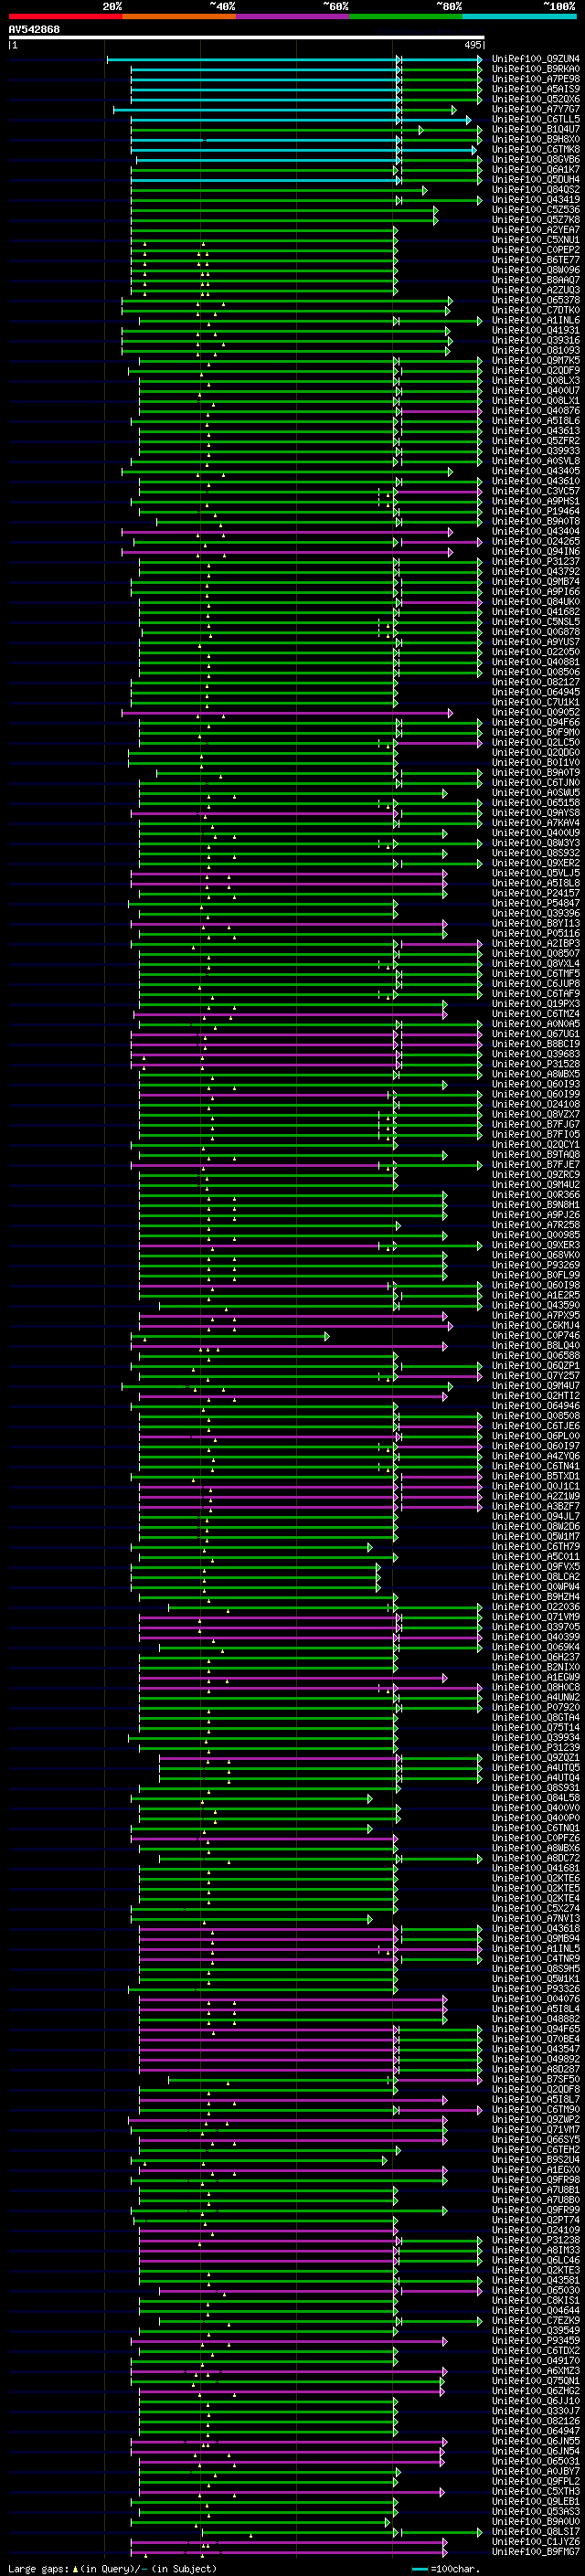Select the UniRef100_P93269 label

click(x=536, y=1265)
